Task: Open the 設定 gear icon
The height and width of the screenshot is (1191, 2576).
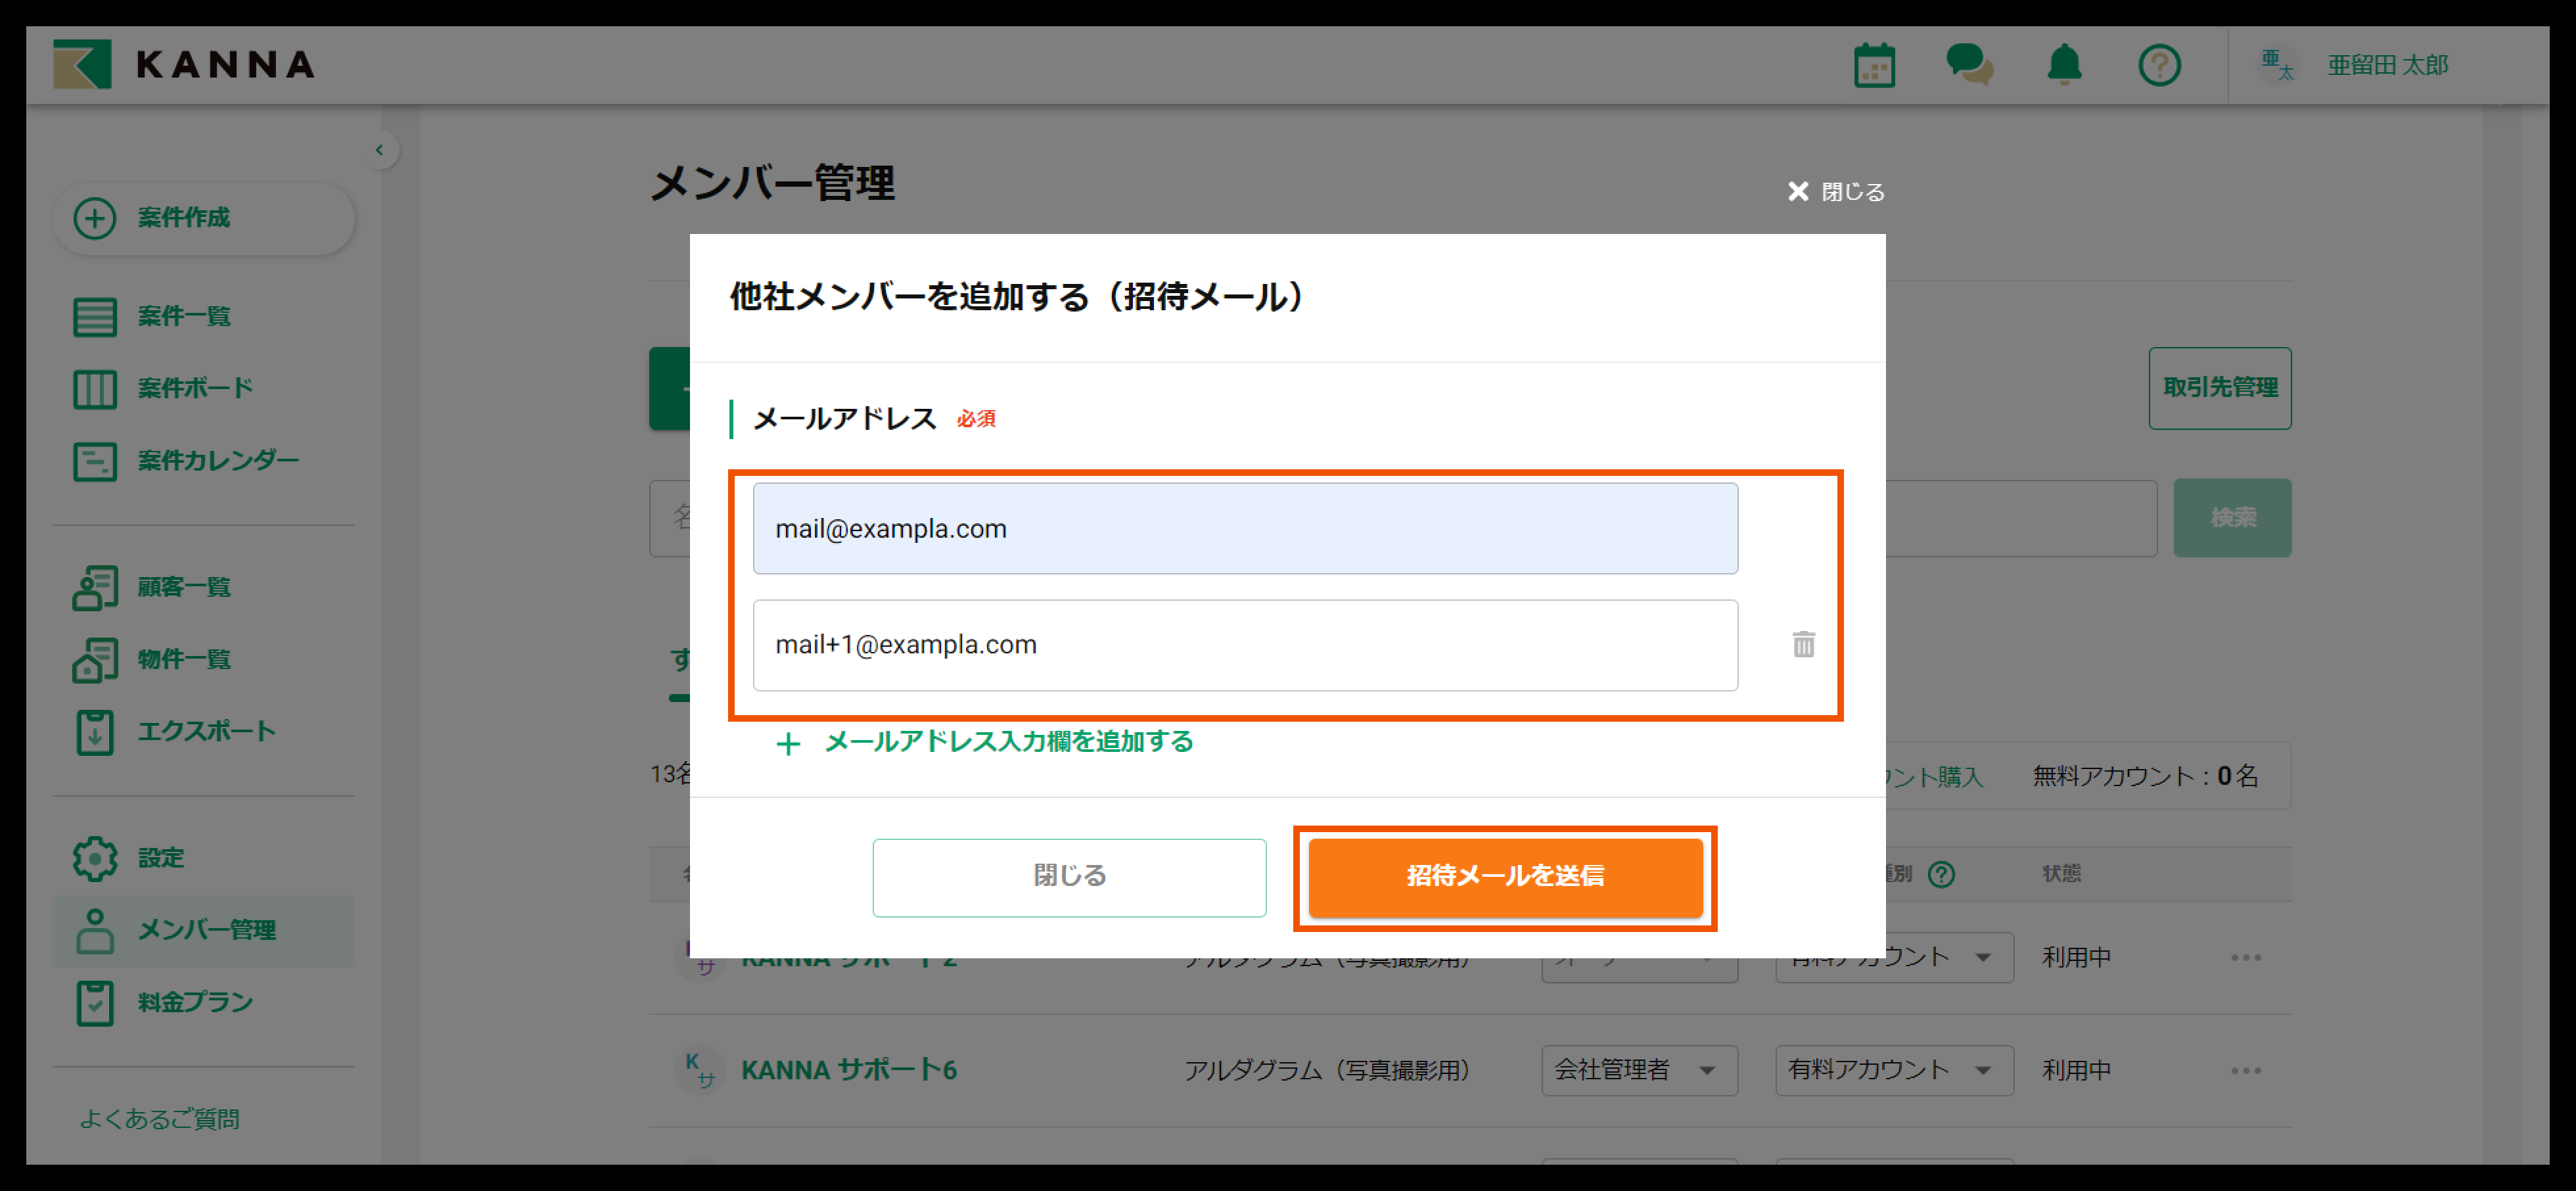Action: [95, 858]
